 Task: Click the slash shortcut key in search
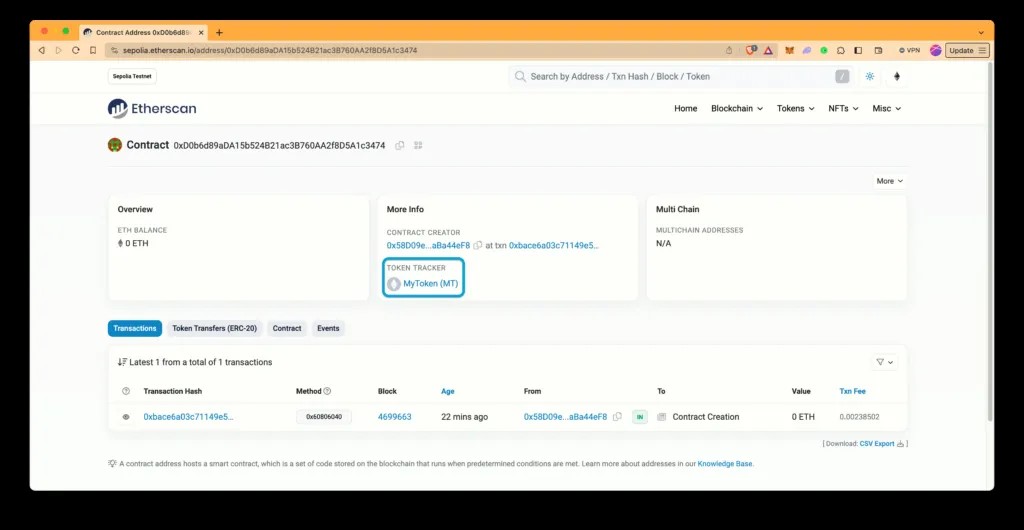pyautogui.click(x=842, y=76)
